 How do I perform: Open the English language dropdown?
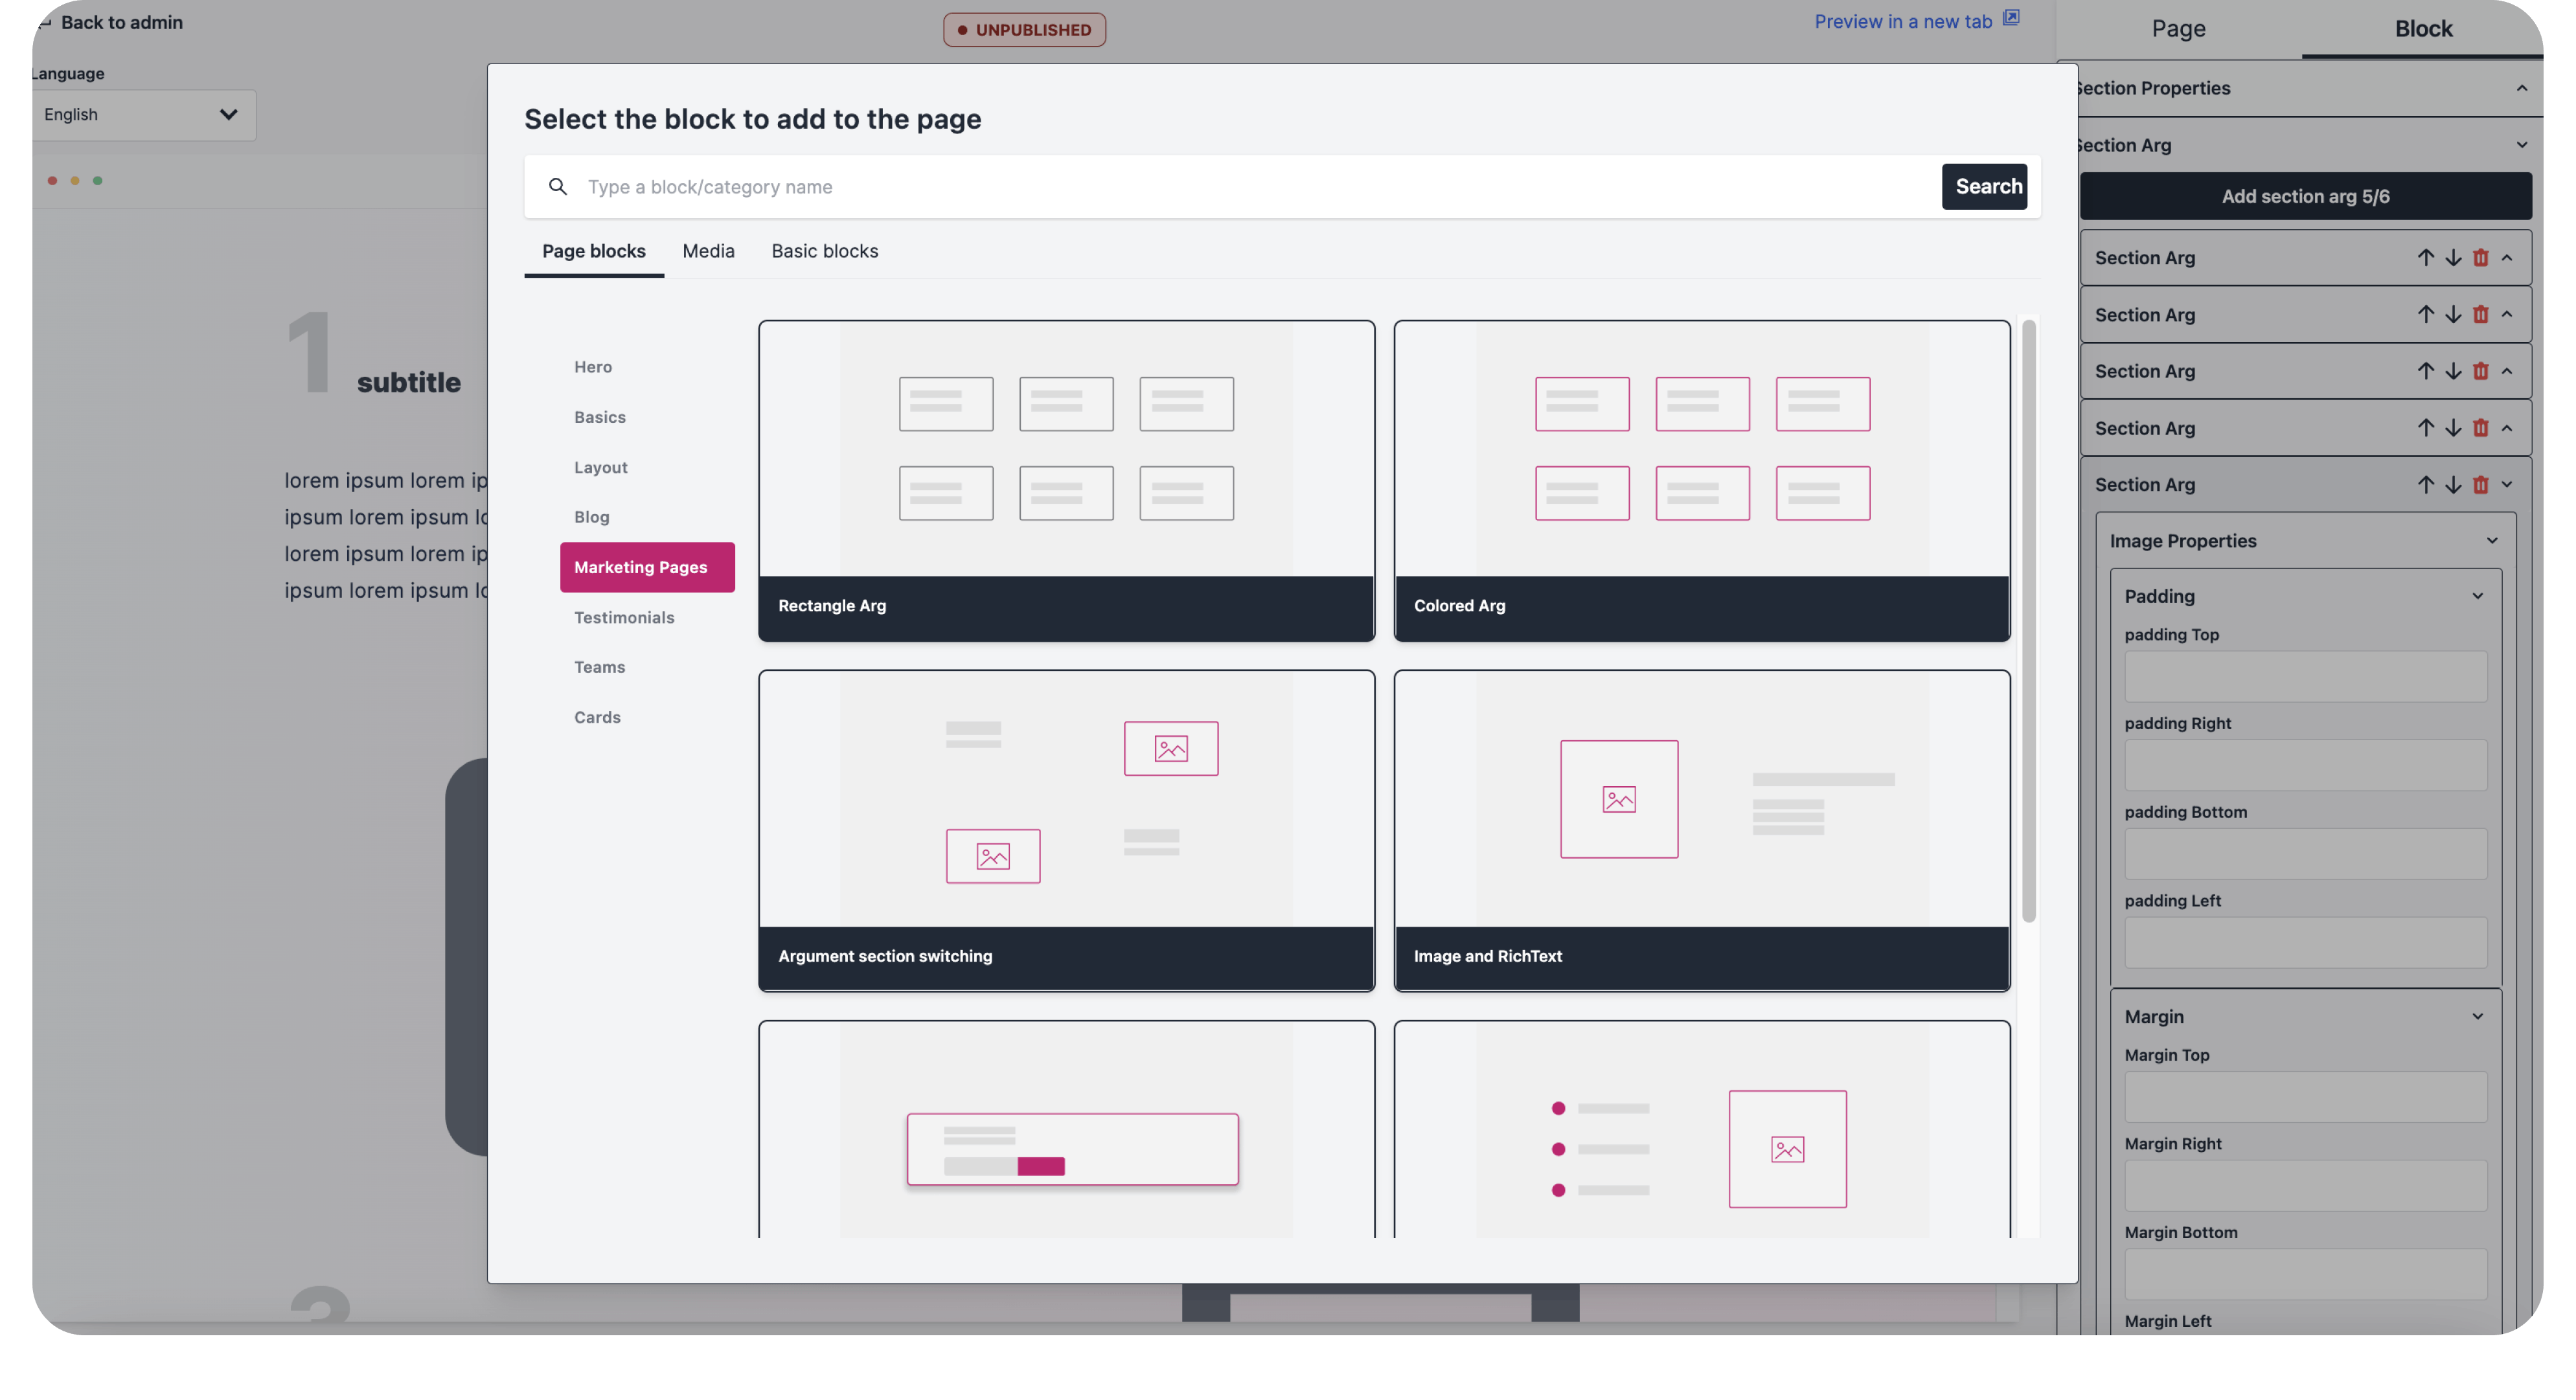pyautogui.click(x=143, y=115)
